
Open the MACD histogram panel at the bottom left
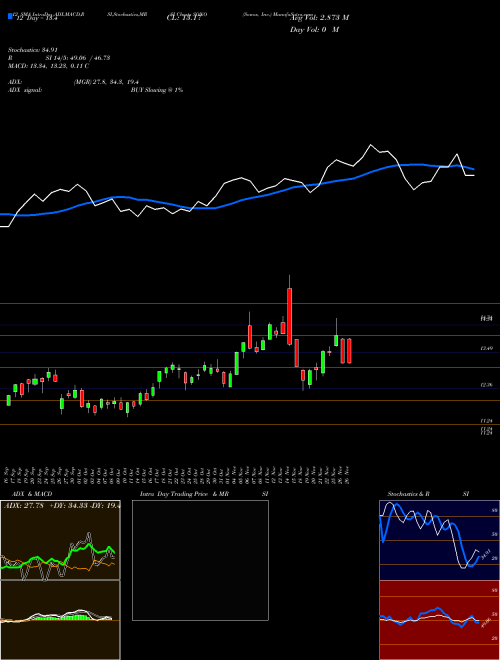(60, 620)
